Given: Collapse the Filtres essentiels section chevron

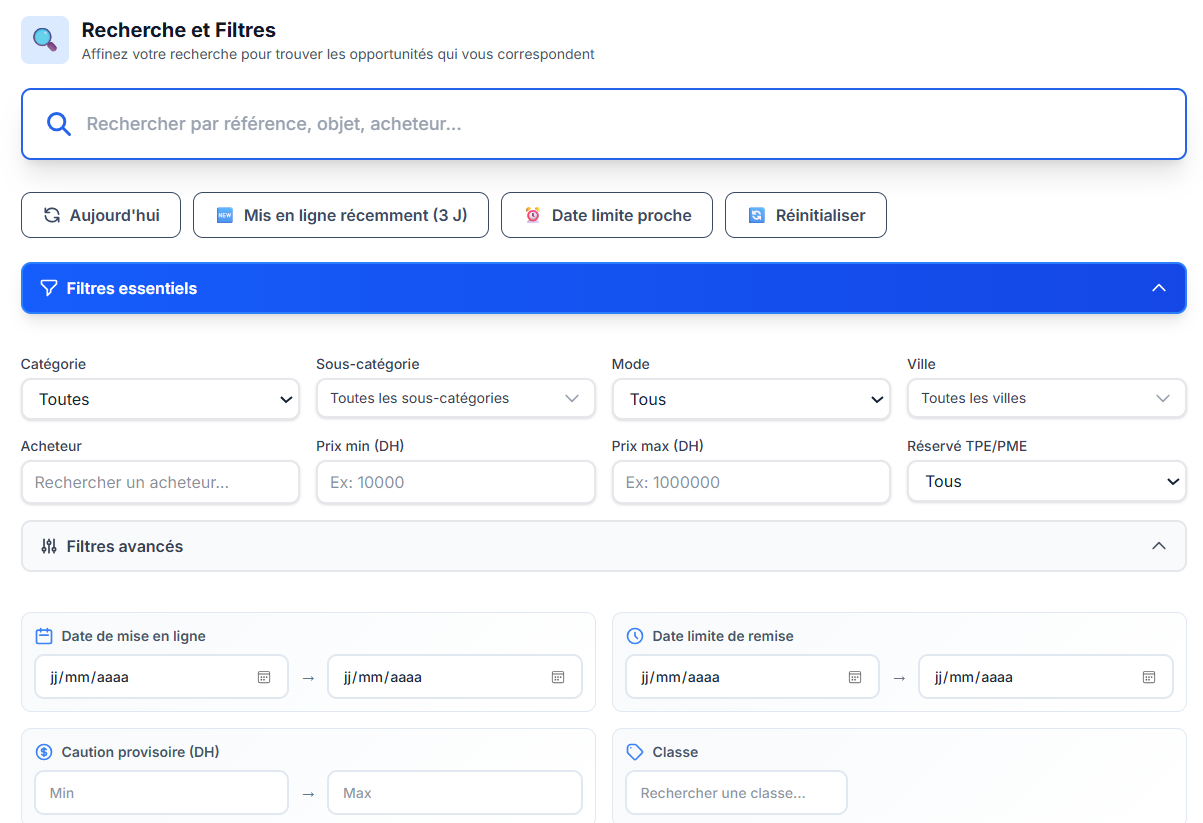Looking at the screenshot, I should click(x=1159, y=288).
